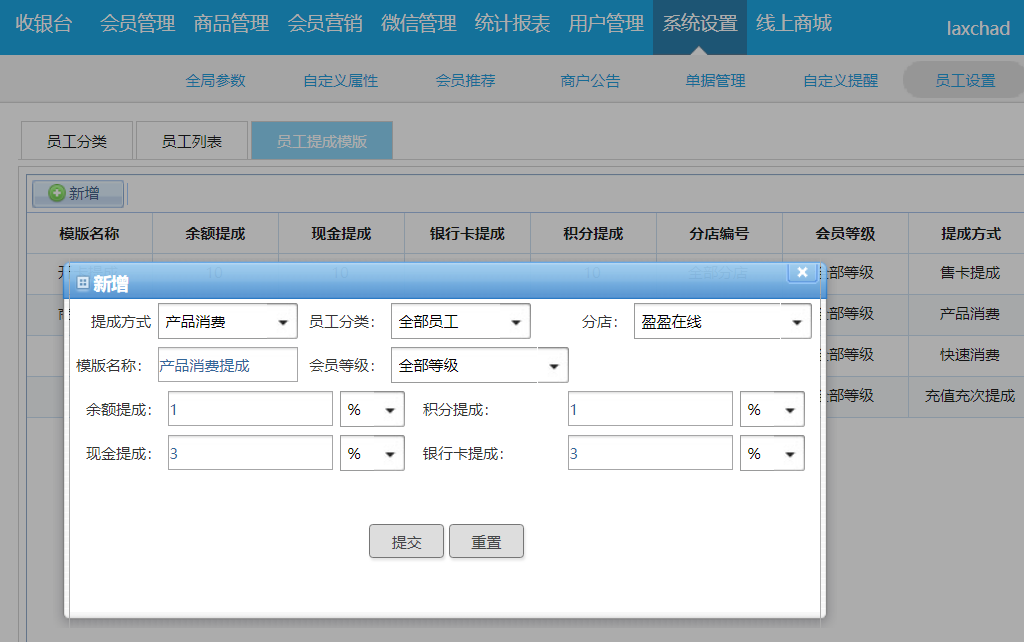The height and width of the screenshot is (642, 1024).
Task: Open 现金提成 unit dropdown
Action: 390,454
